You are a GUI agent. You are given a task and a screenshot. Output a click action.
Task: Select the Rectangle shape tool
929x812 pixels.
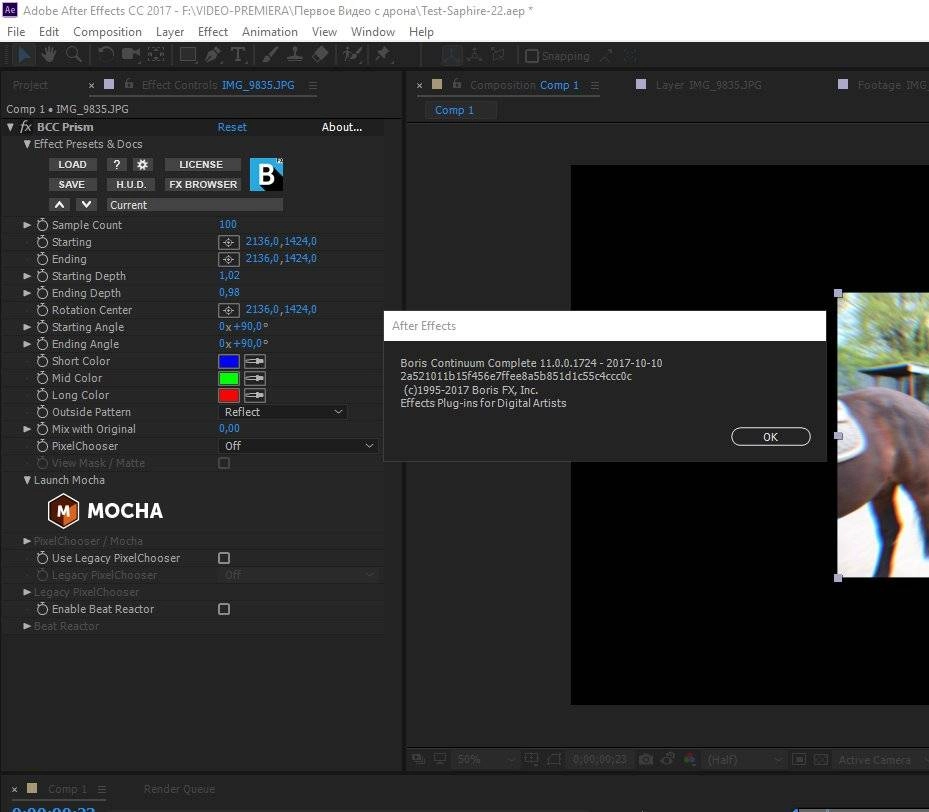[188, 55]
